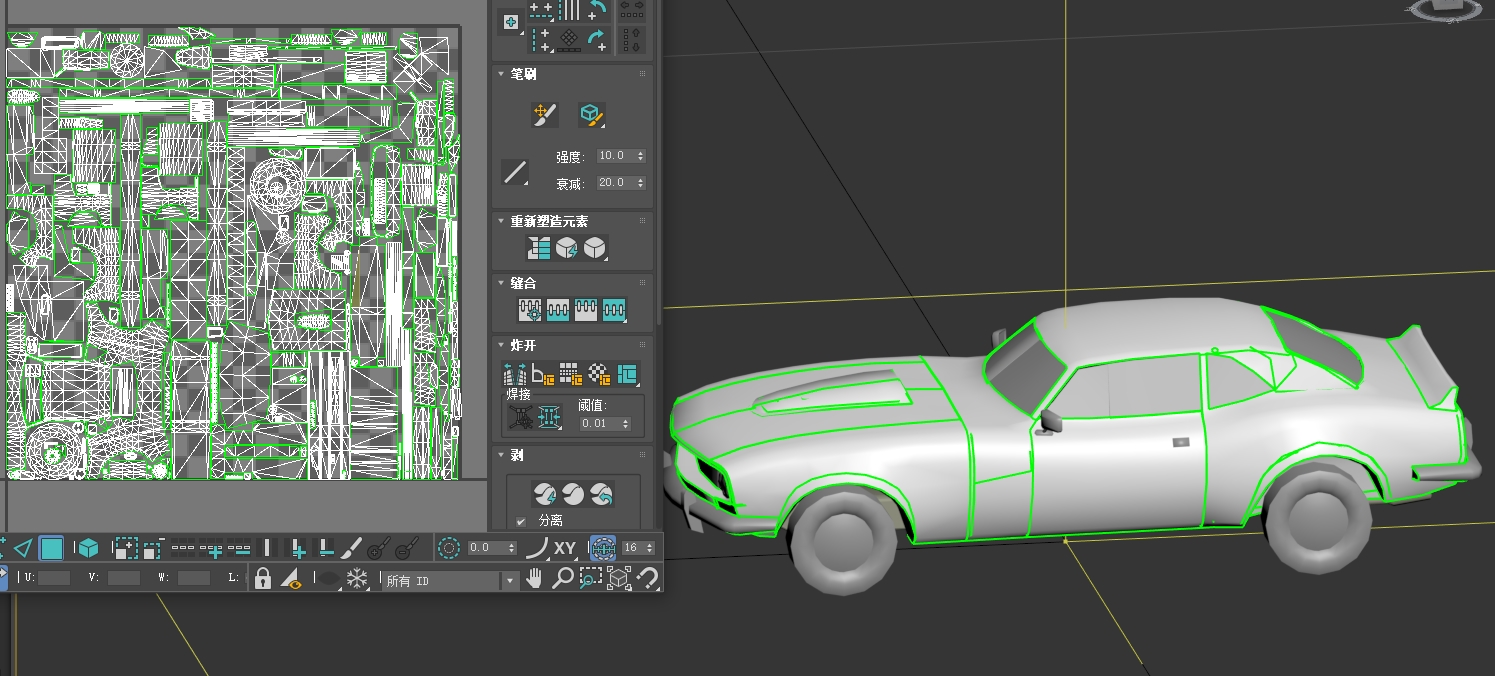Toggle the soft selection circle icon
1495x676 pixels.
[x=448, y=548]
